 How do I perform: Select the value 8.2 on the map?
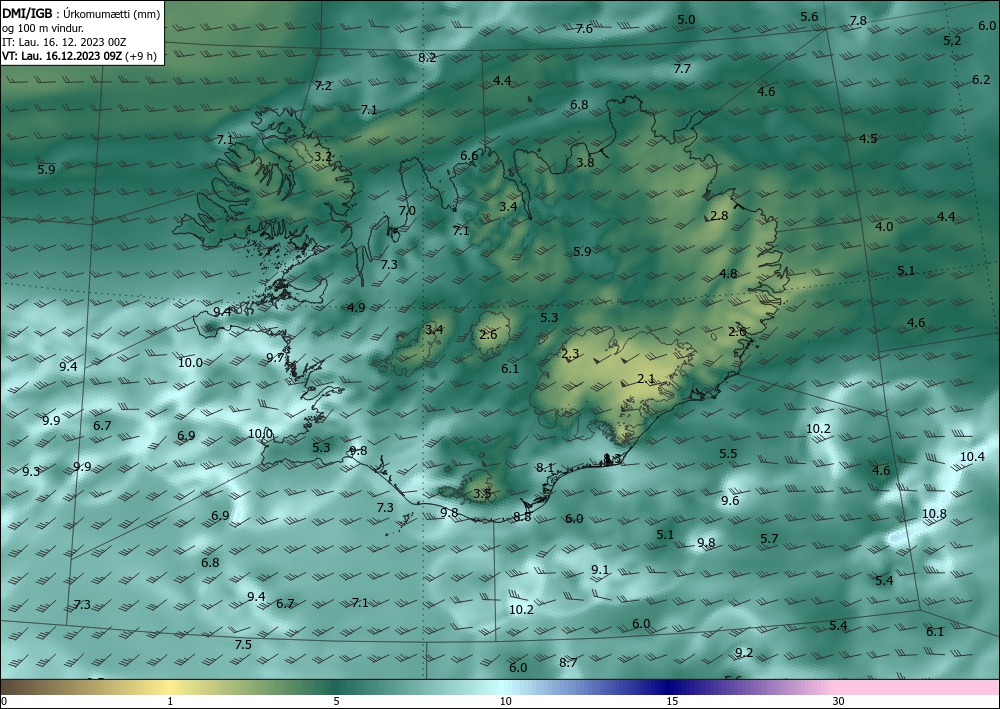427,58
